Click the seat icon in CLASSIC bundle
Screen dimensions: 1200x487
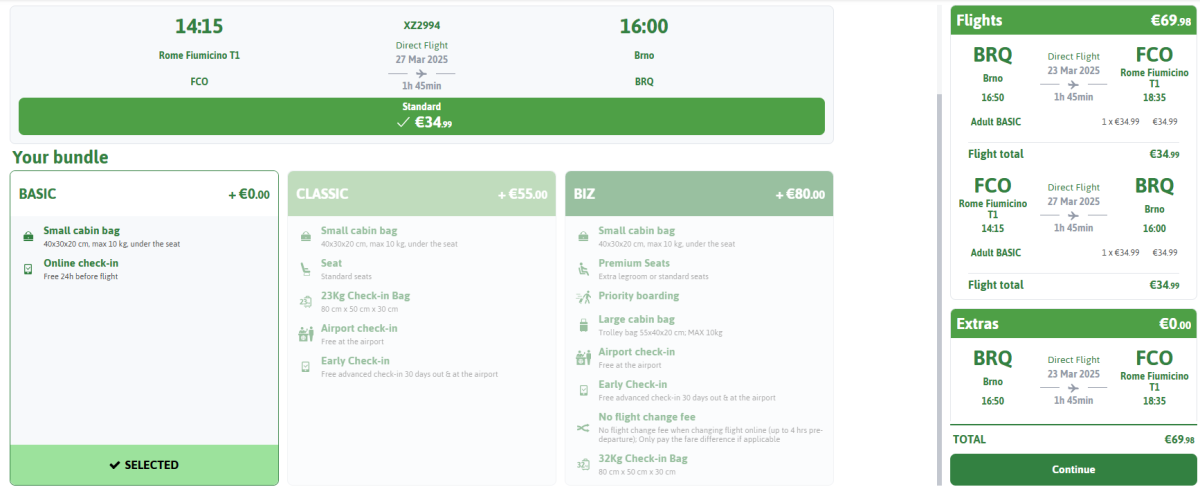(305, 268)
